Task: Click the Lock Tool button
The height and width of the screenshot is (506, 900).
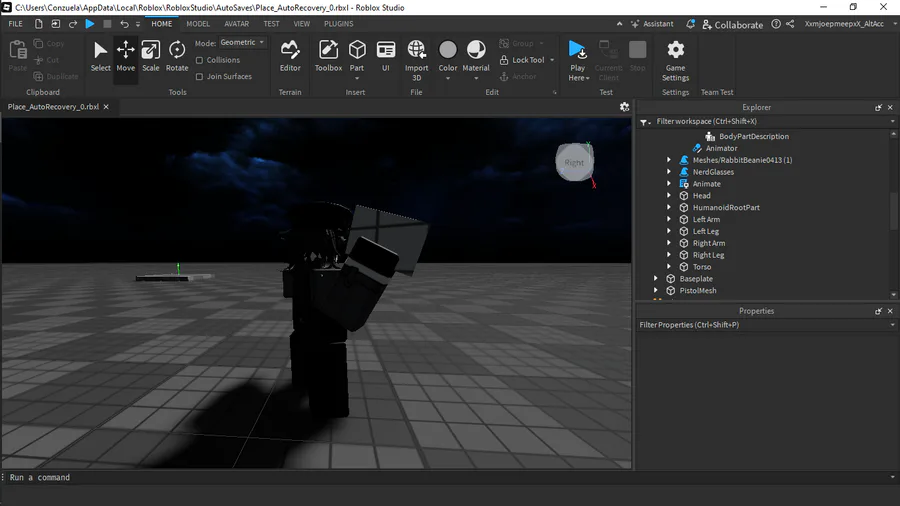Action: coord(522,60)
